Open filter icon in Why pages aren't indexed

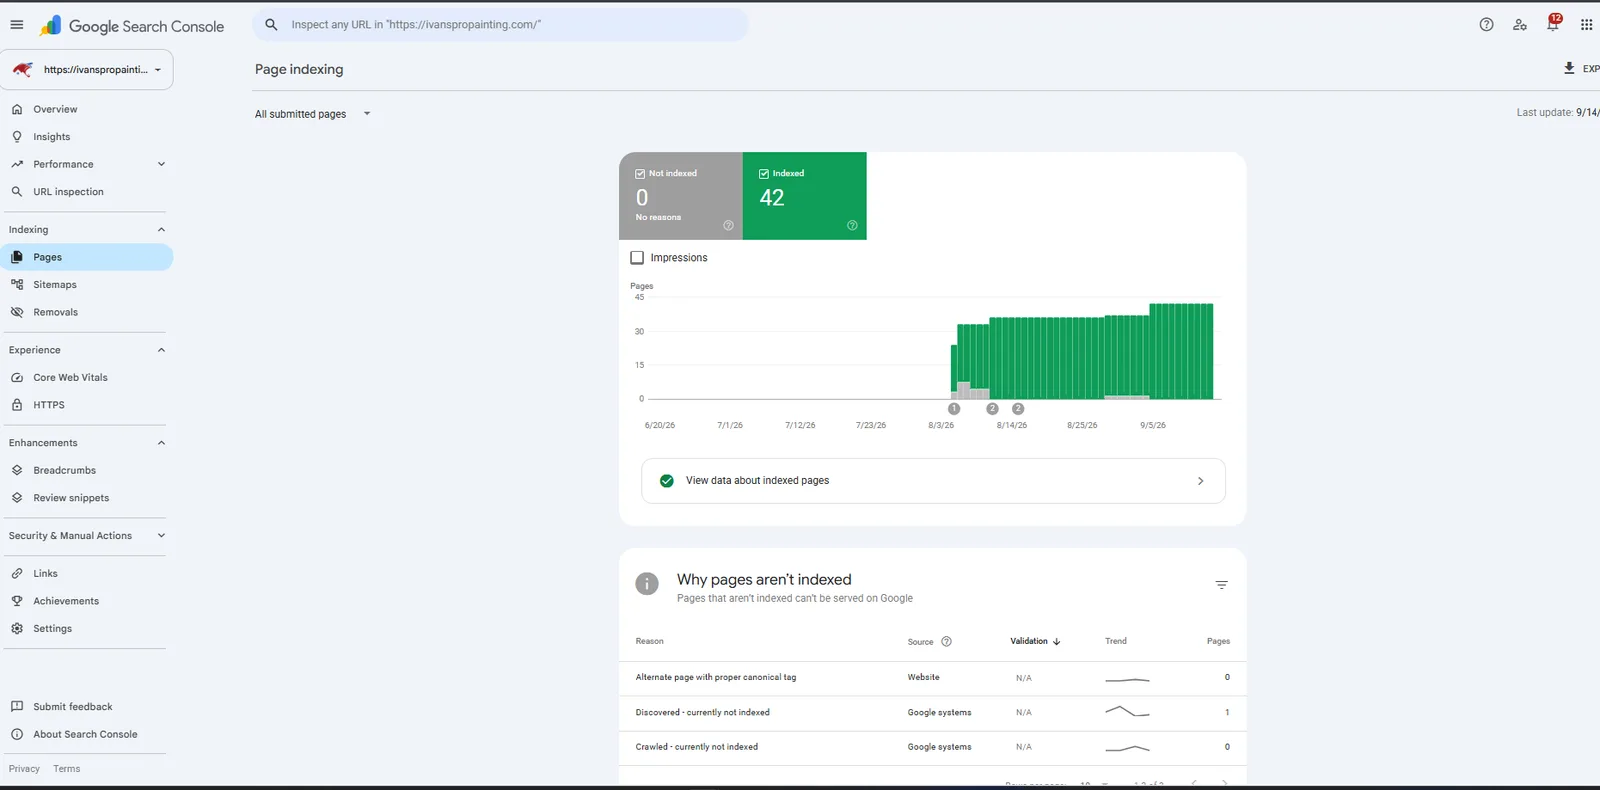[1221, 585]
